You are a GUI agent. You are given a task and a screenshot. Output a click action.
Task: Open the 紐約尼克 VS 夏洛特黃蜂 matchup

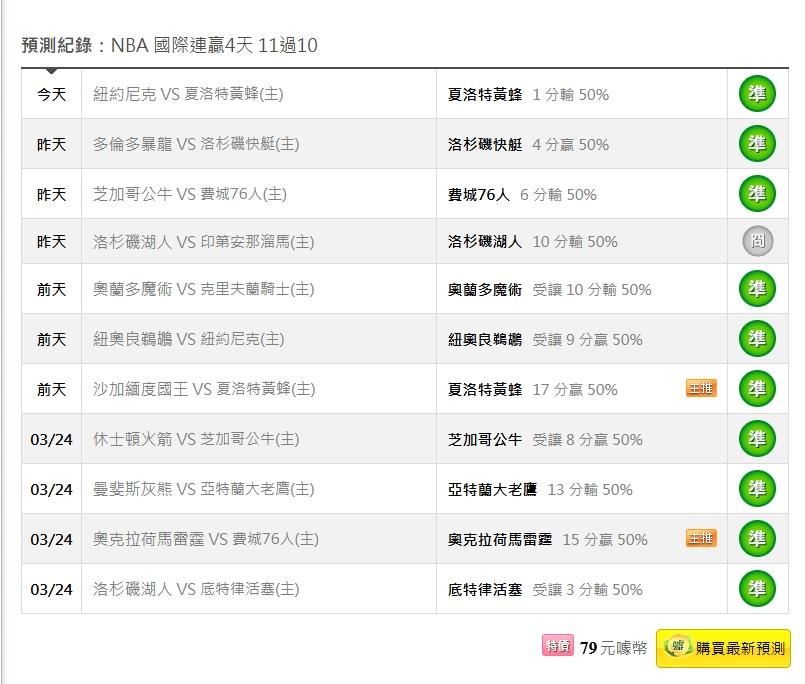coord(188,94)
